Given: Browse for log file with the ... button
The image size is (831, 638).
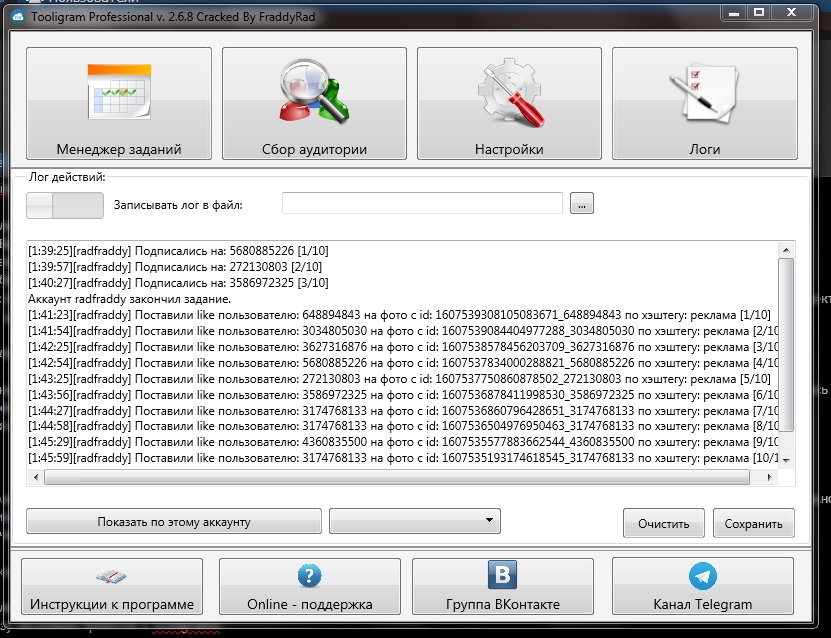Looking at the screenshot, I should pos(582,203).
